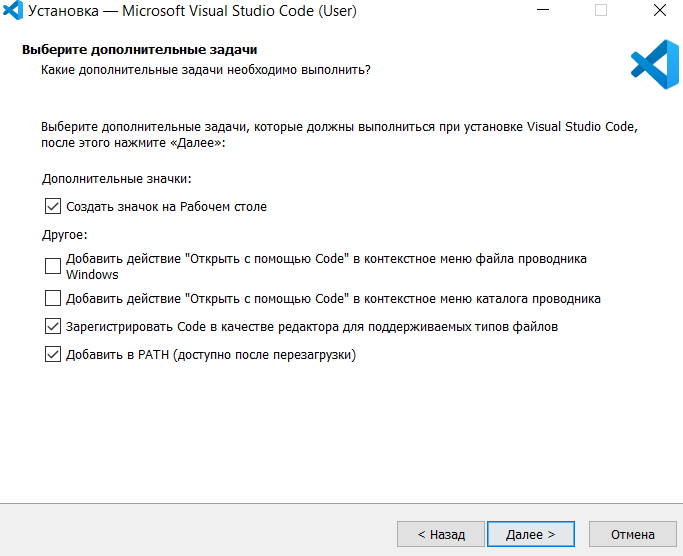This screenshot has height=556, width=683.
Task: Toggle the "Добавить в PATH" checkbox
Action: (53, 354)
